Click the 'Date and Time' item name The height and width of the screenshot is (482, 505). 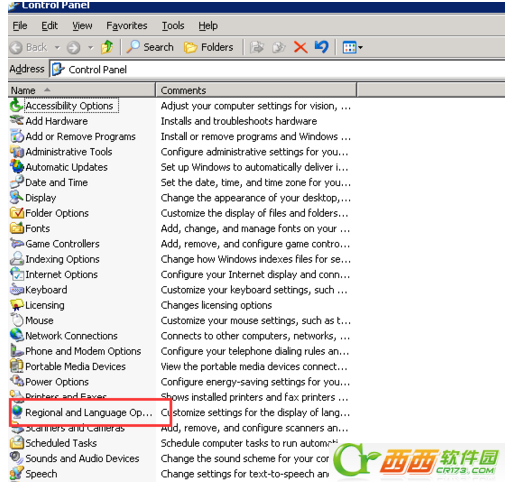(57, 182)
